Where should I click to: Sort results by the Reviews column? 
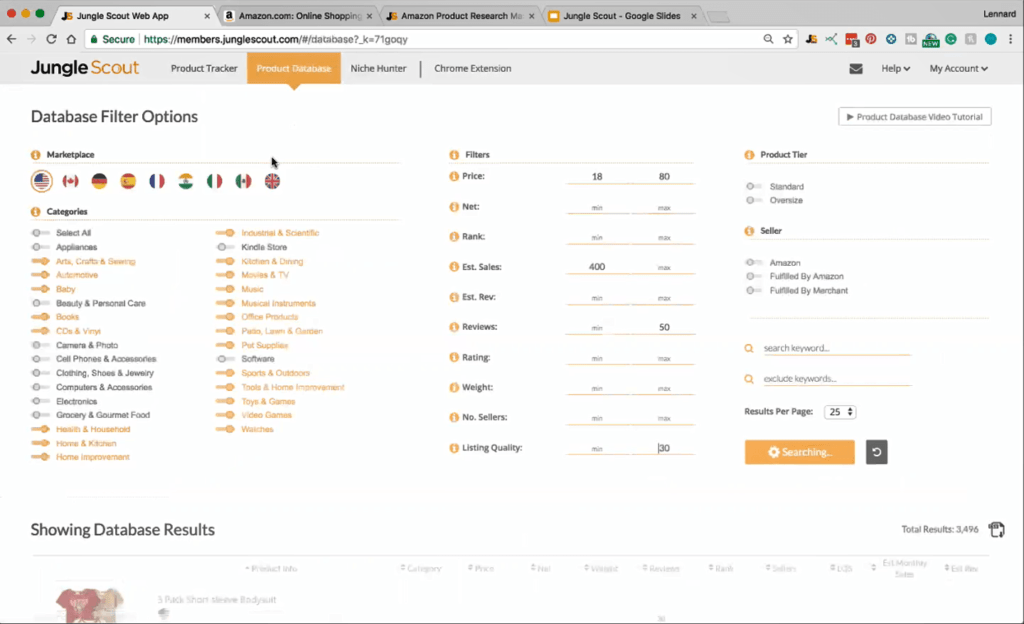661,569
